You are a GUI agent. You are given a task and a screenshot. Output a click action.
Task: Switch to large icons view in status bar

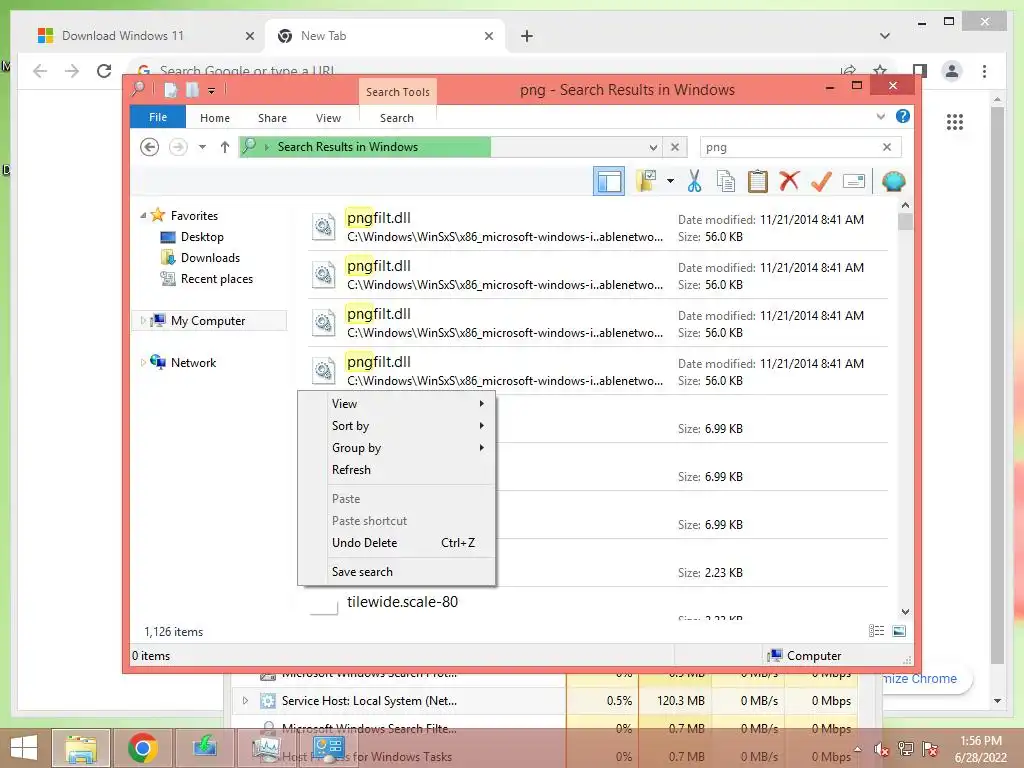(x=899, y=631)
